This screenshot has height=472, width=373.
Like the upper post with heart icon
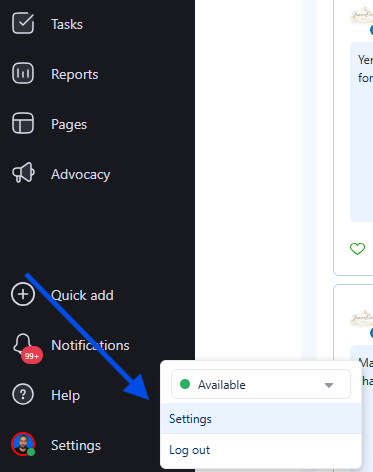pyautogui.click(x=357, y=249)
